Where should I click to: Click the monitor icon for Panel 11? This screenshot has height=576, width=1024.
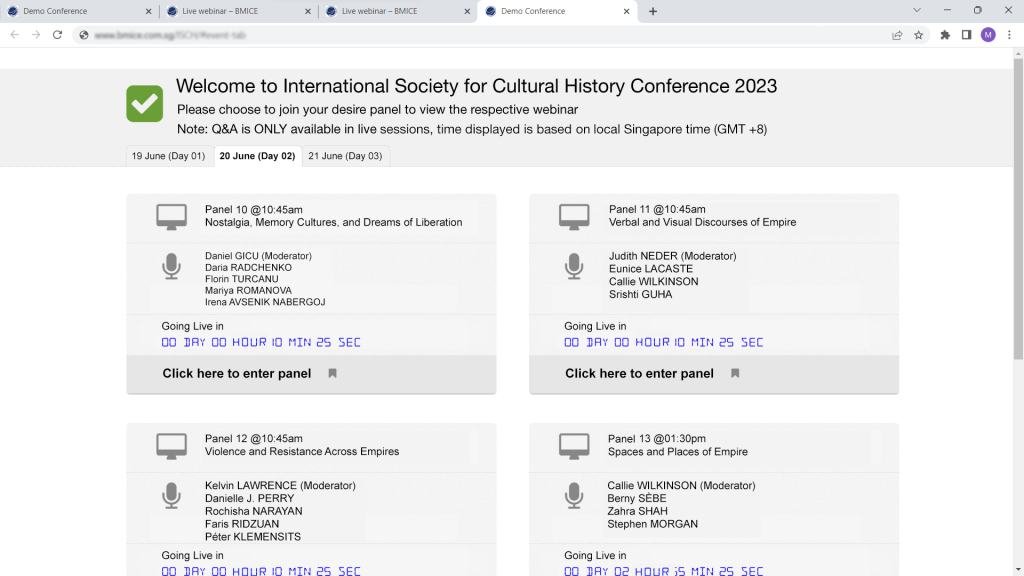[574, 217]
